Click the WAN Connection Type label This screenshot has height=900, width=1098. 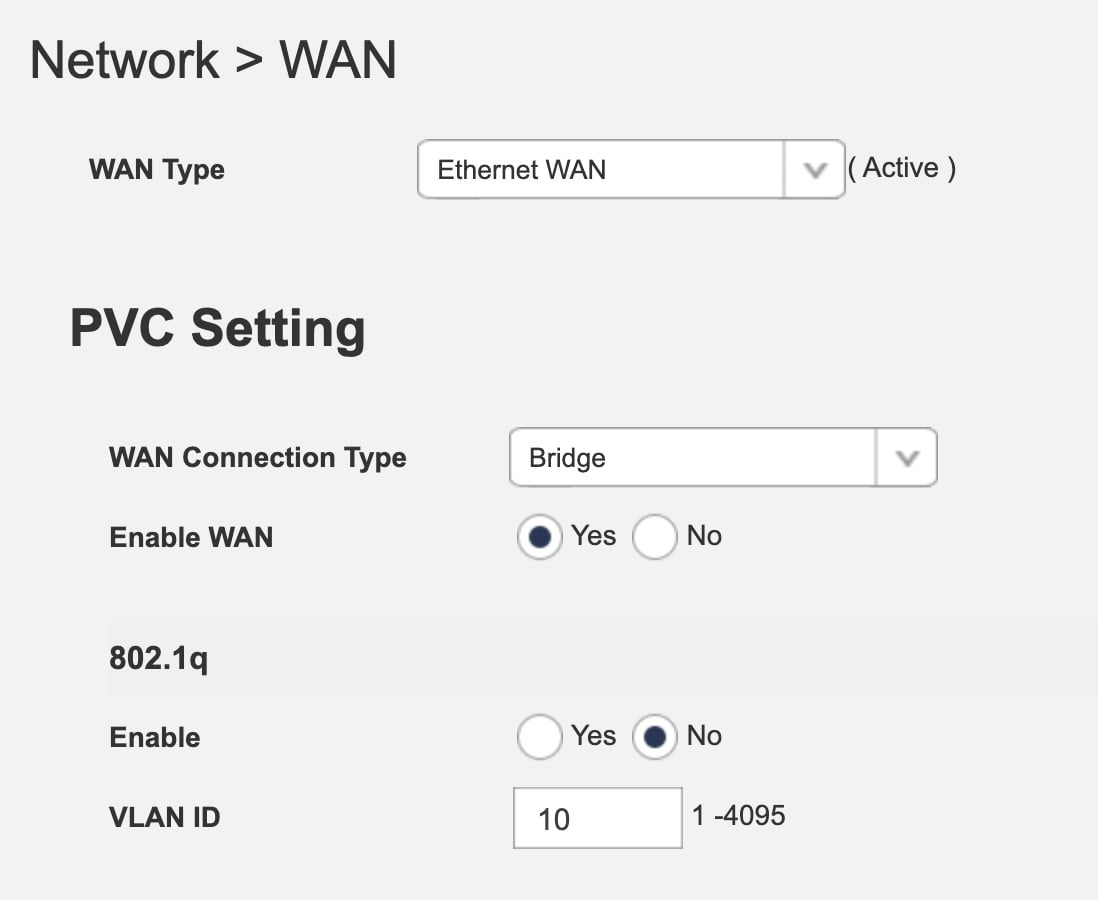pos(257,458)
